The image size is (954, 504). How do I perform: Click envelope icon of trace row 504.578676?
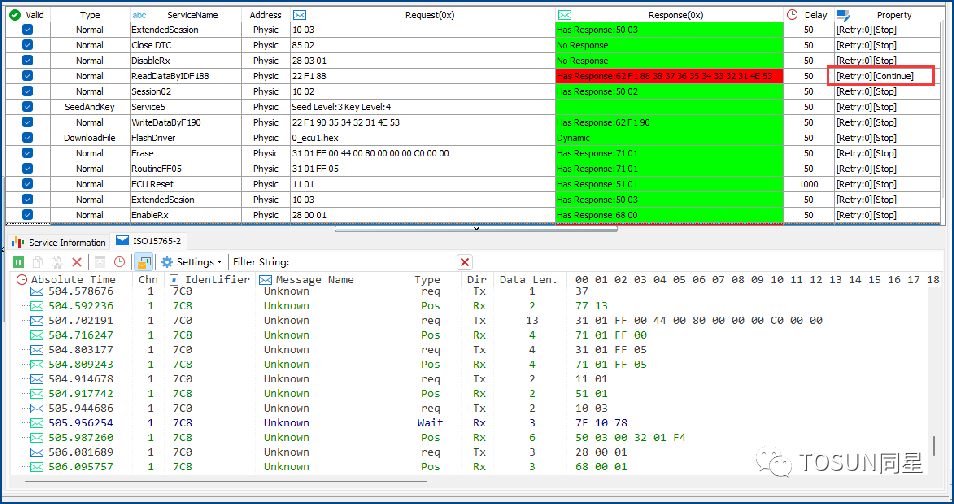[37, 292]
